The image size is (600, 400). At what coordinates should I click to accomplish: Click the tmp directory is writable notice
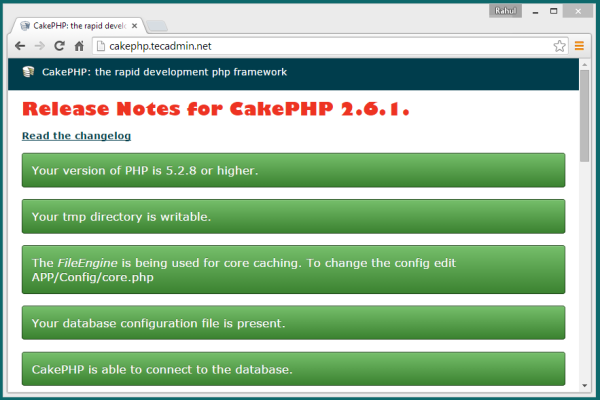click(293, 216)
